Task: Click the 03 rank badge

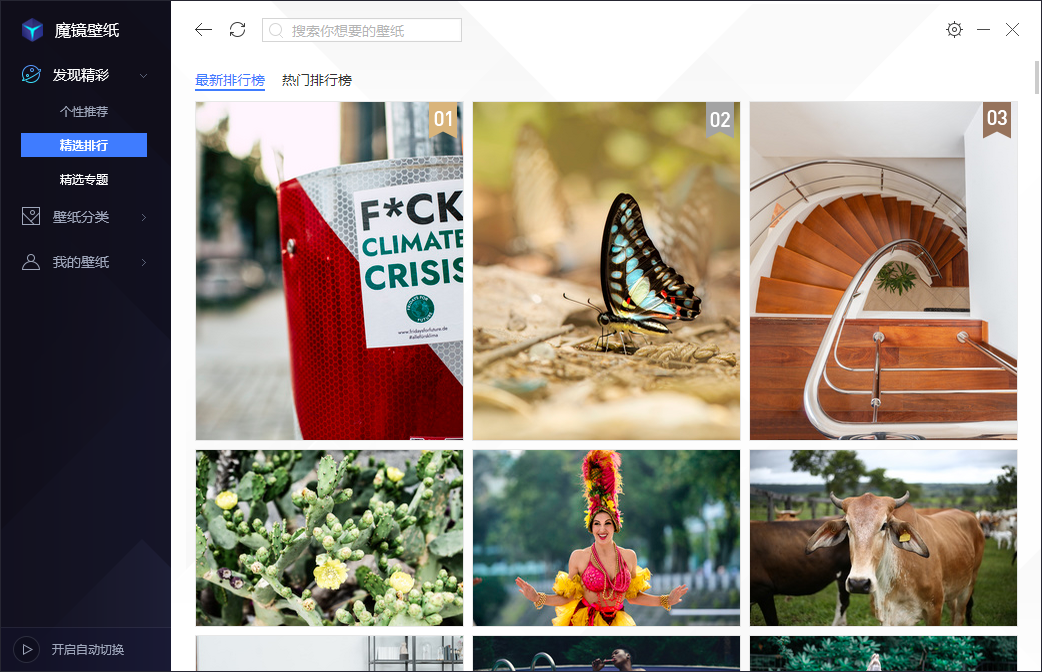Action: tap(997, 120)
